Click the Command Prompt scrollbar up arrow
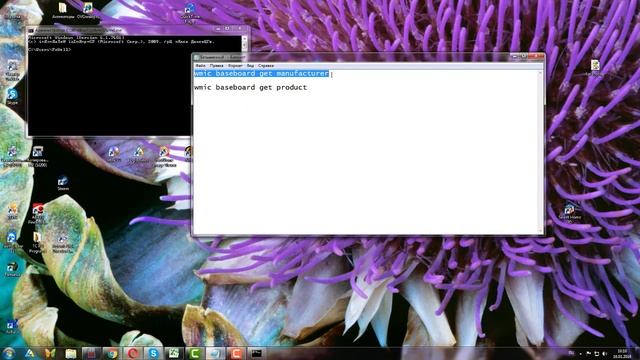Viewport: 640px width, 360px height. [x=244, y=38]
